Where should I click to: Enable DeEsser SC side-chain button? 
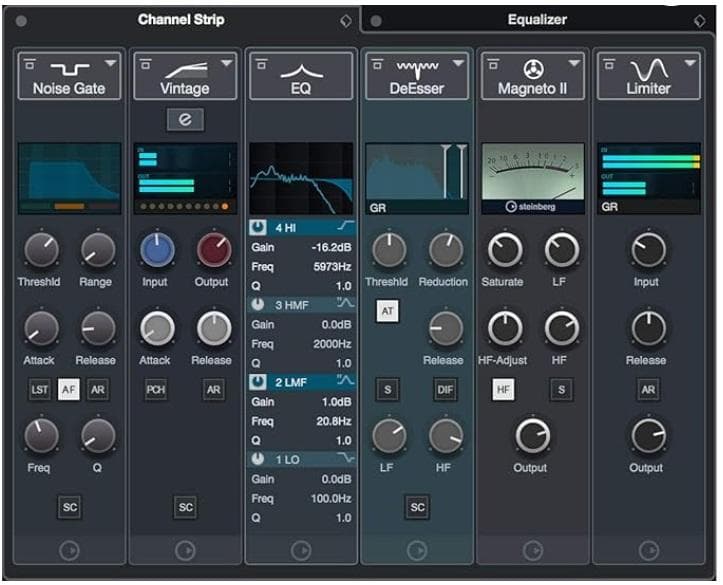417,508
